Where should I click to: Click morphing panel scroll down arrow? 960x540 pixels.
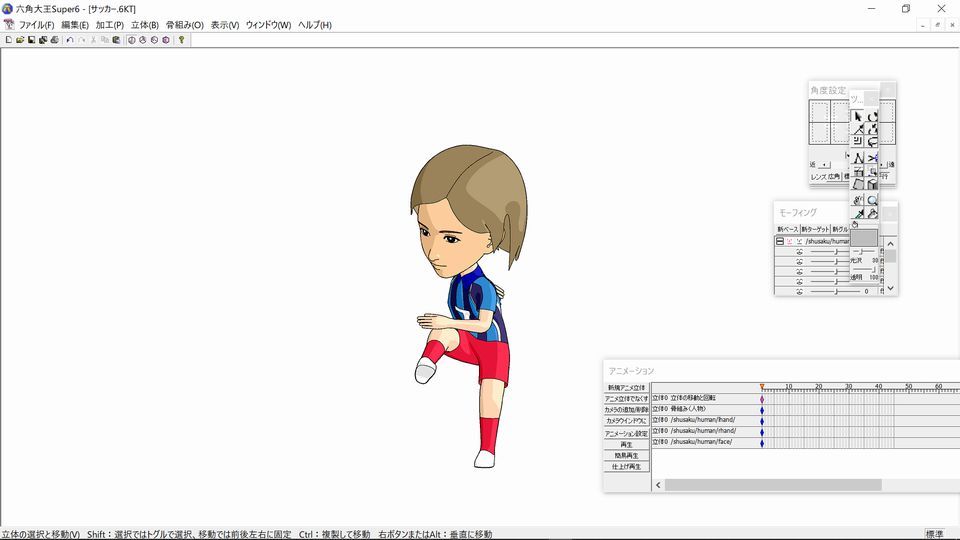[x=891, y=287]
